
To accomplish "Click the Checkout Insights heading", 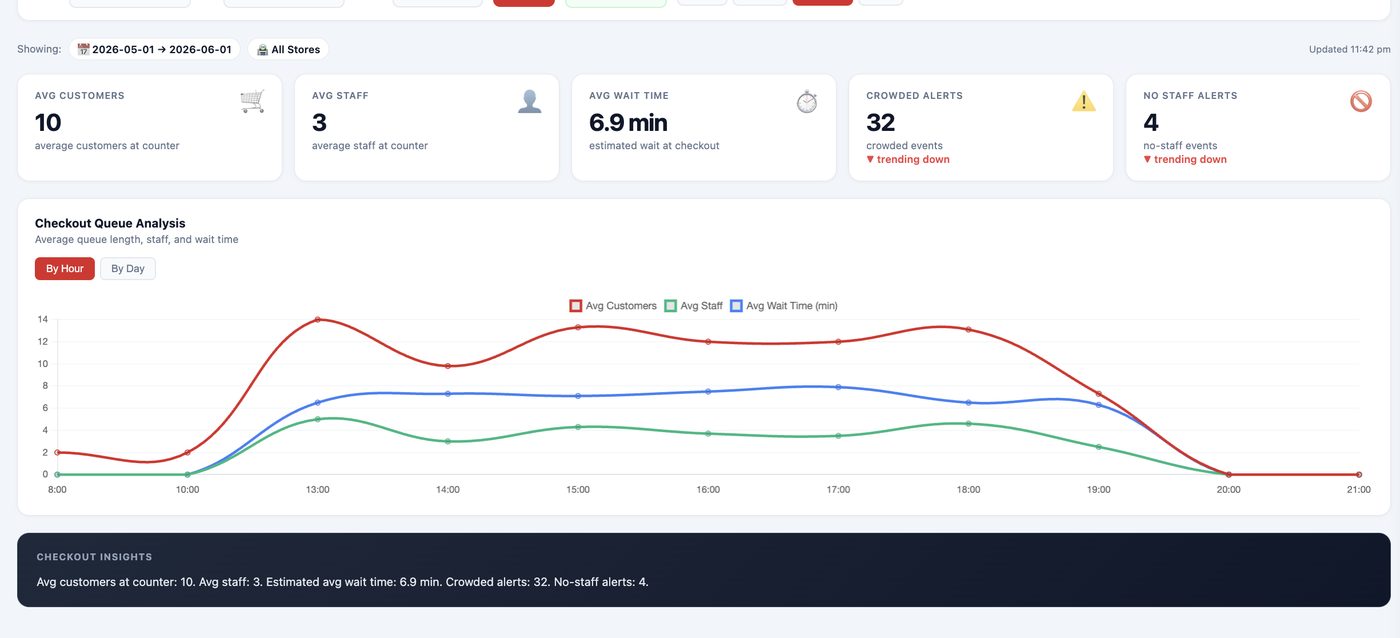I will point(94,557).
